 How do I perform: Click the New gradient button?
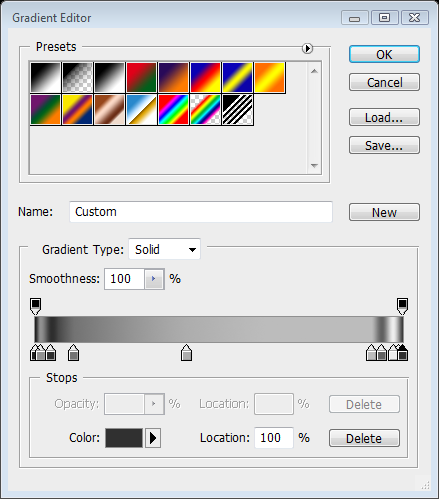[384, 212]
